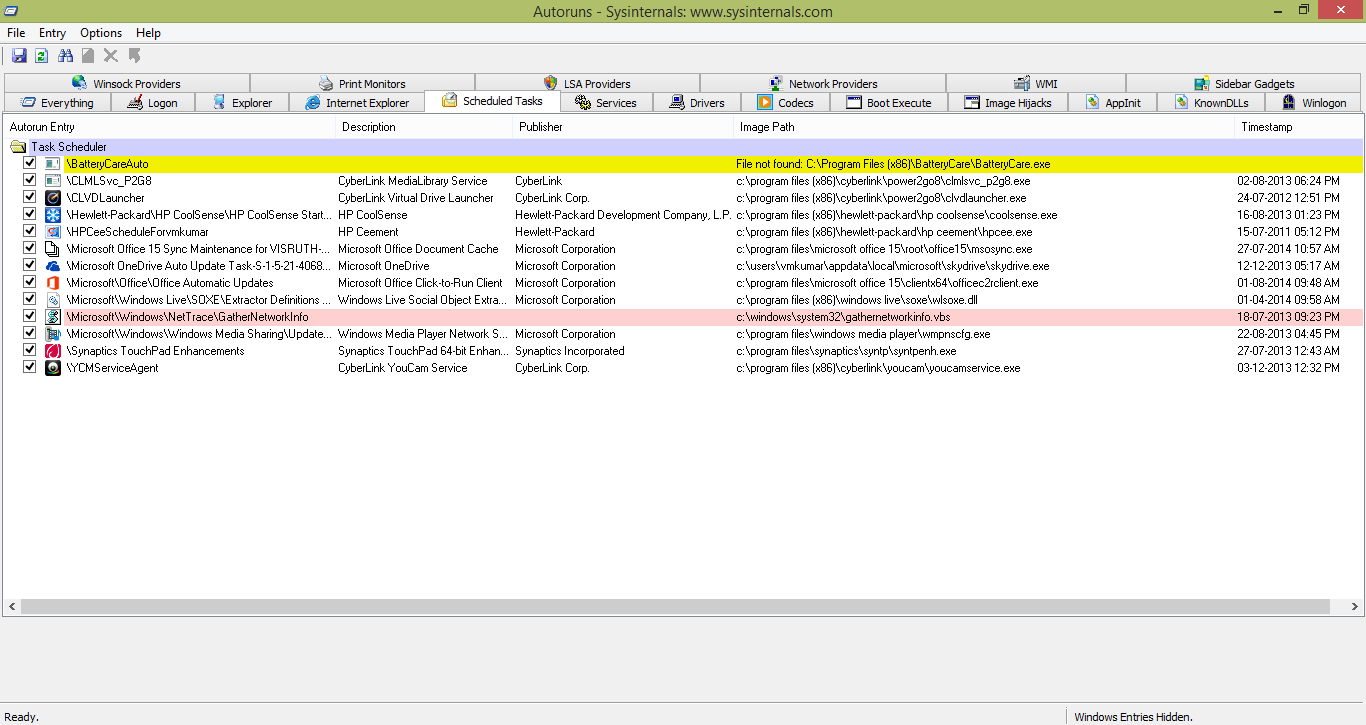
Task: Click the BatteryCareAuto entry icon
Action: click(x=53, y=164)
